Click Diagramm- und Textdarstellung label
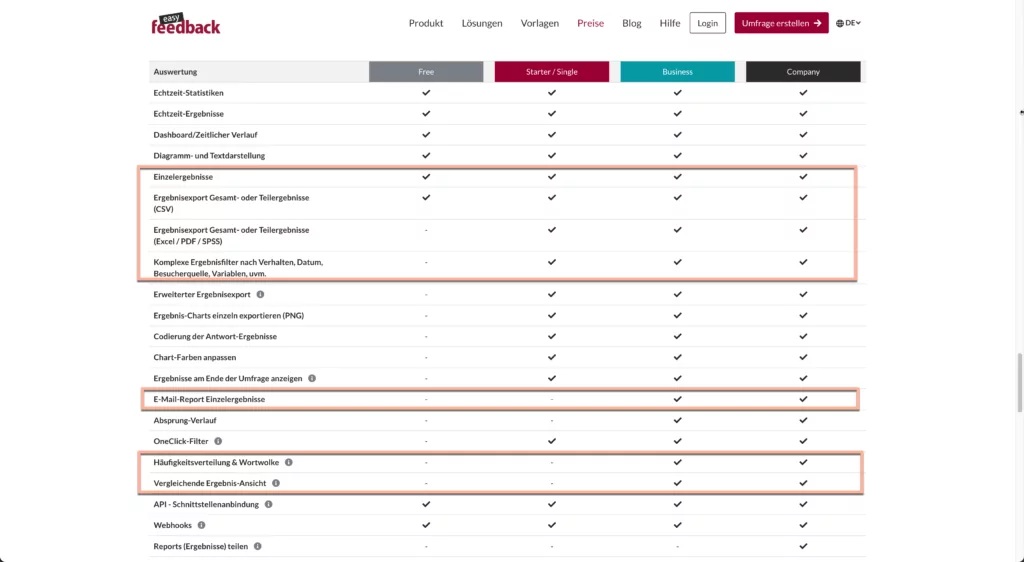1024x562 pixels. point(209,155)
